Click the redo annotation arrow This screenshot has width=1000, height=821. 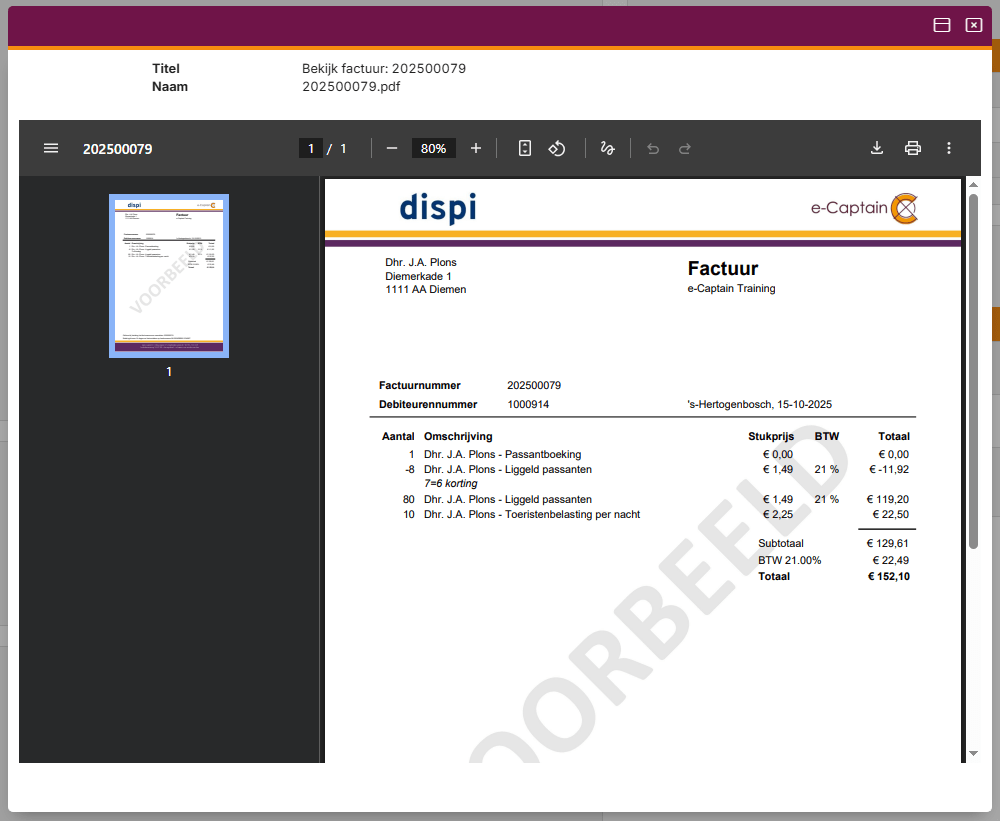click(685, 147)
